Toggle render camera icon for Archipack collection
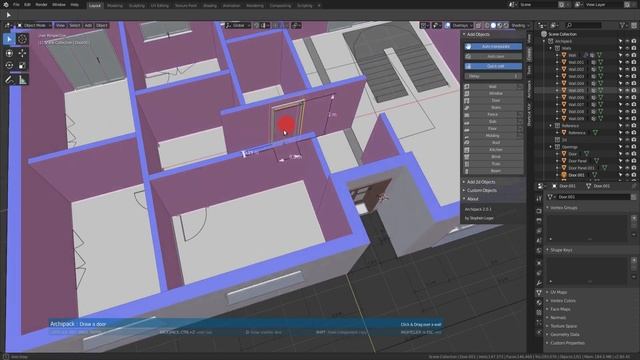The width and height of the screenshot is (640, 360). click(634, 41)
